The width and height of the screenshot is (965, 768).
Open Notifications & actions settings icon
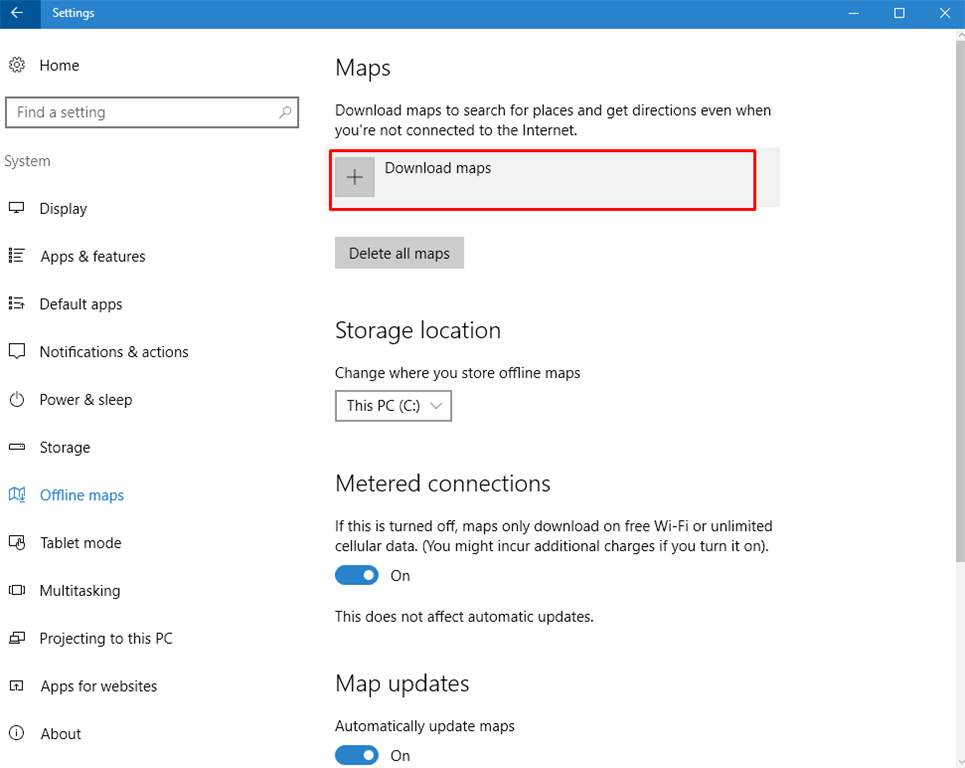coord(17,352)
